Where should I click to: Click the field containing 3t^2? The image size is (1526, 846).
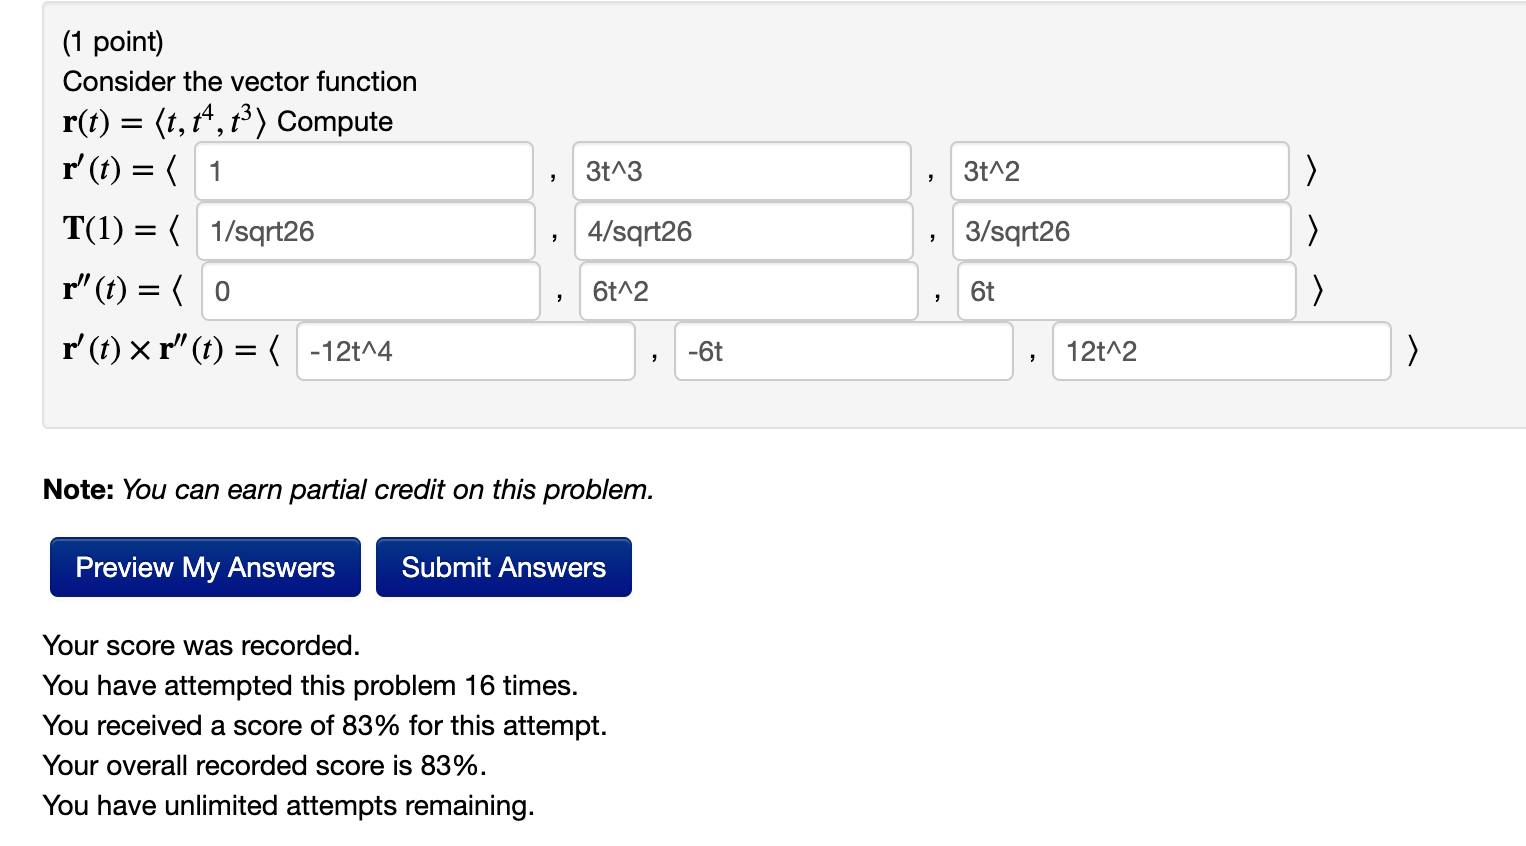tap(1119, 170)
